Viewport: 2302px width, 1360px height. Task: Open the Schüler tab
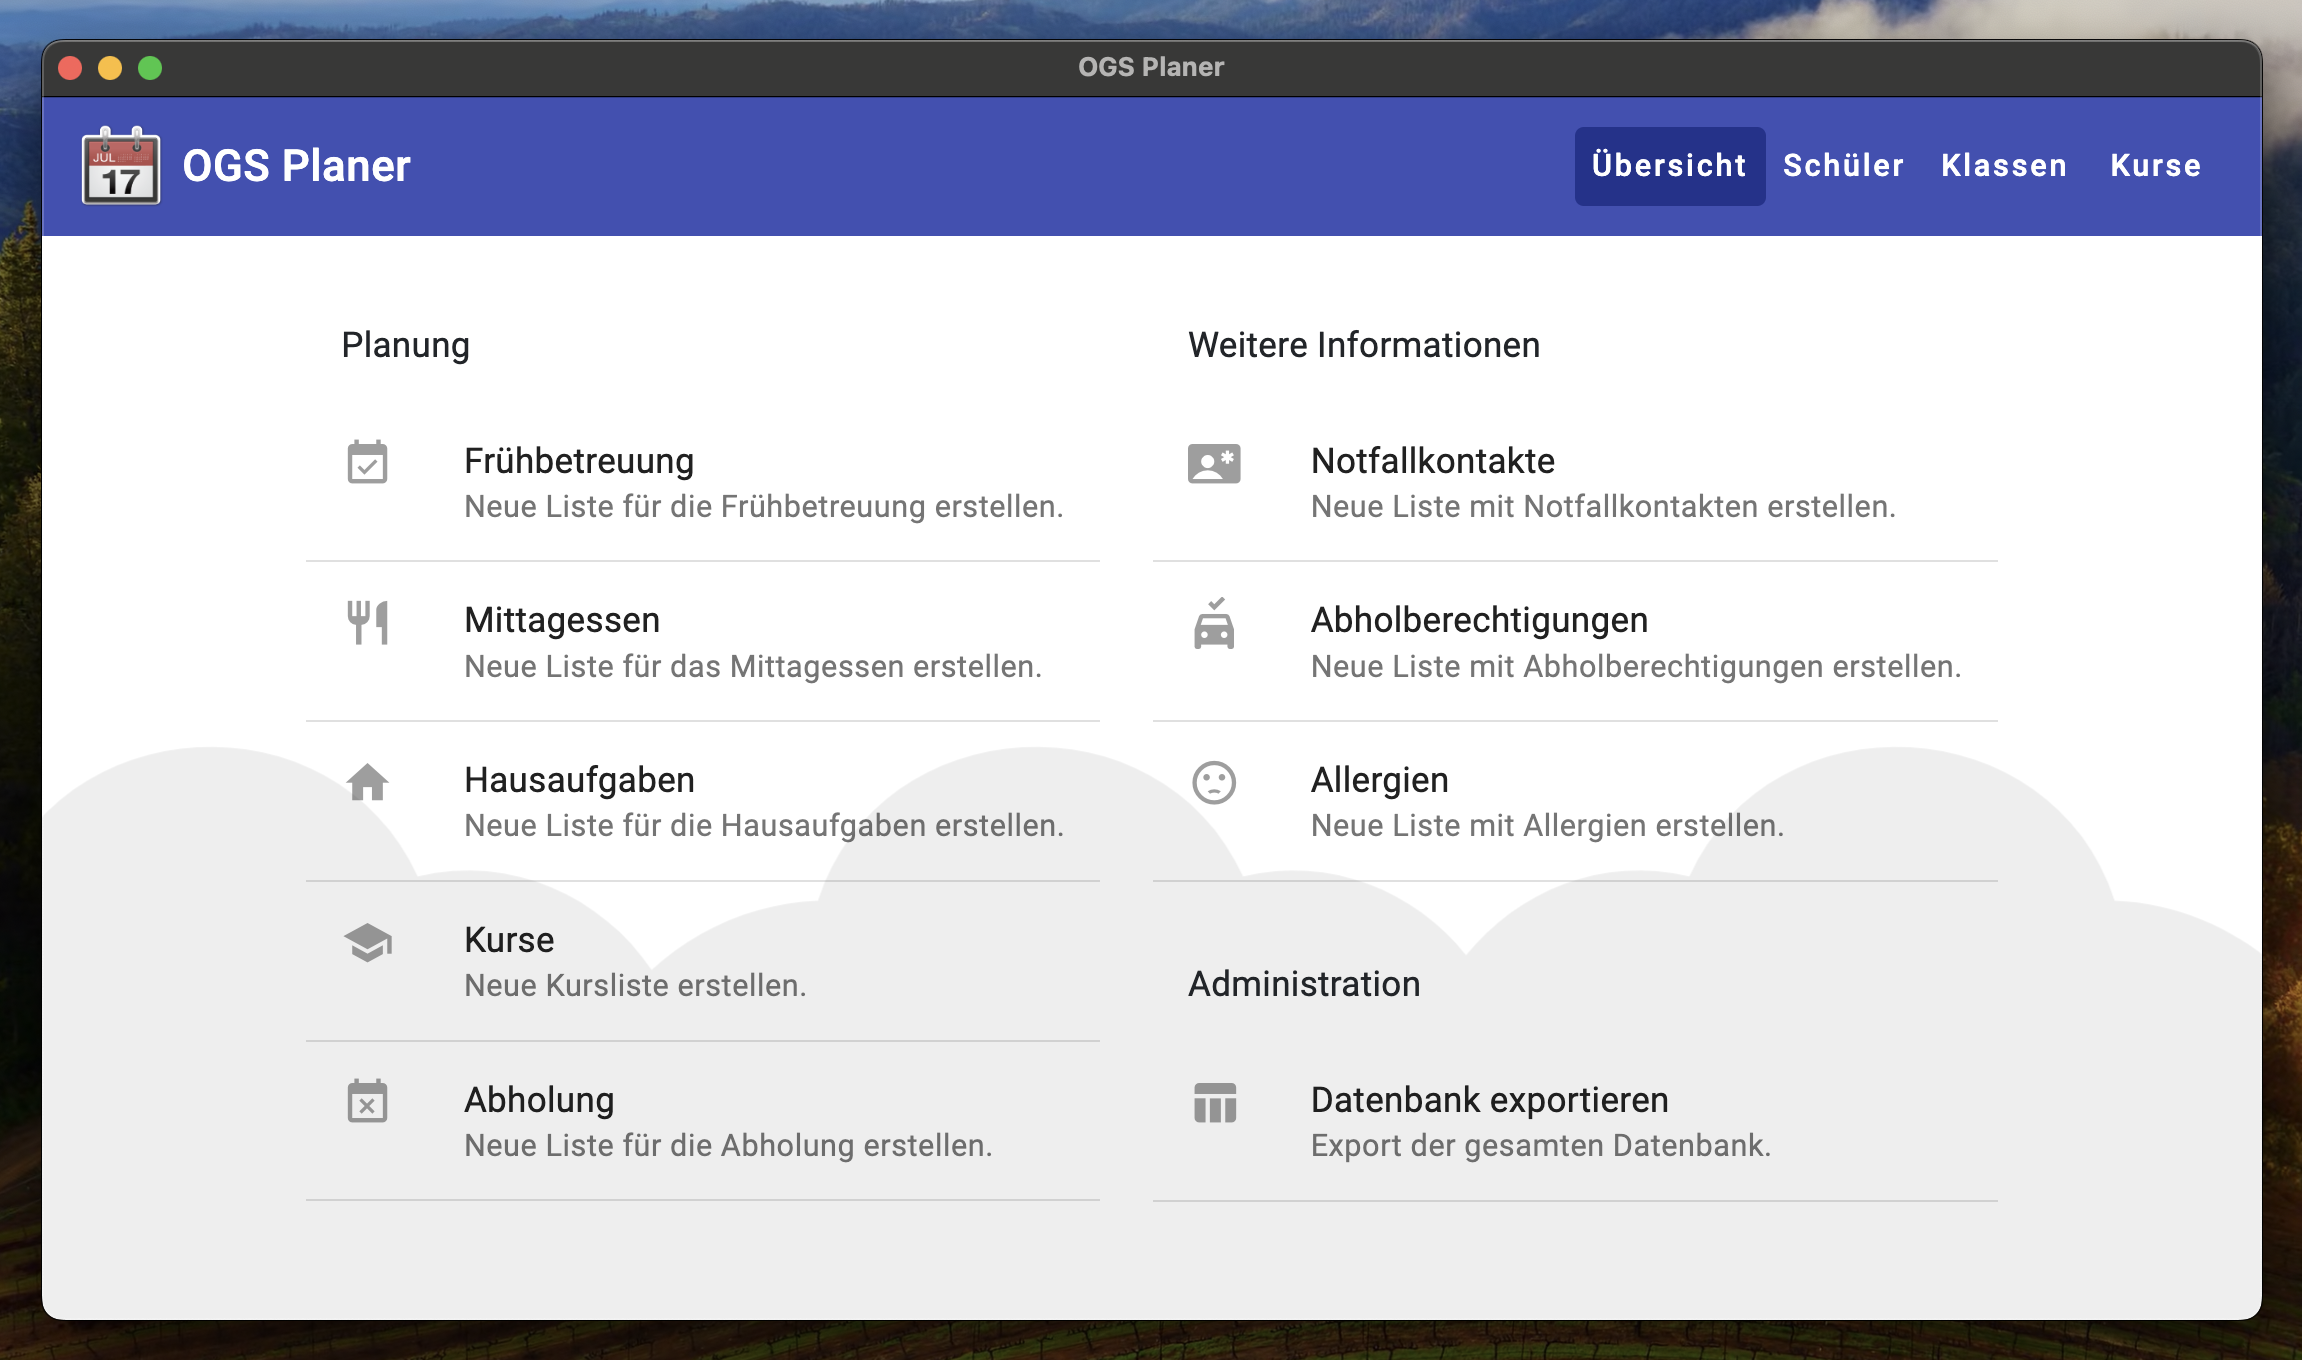tap(1843, 166)
